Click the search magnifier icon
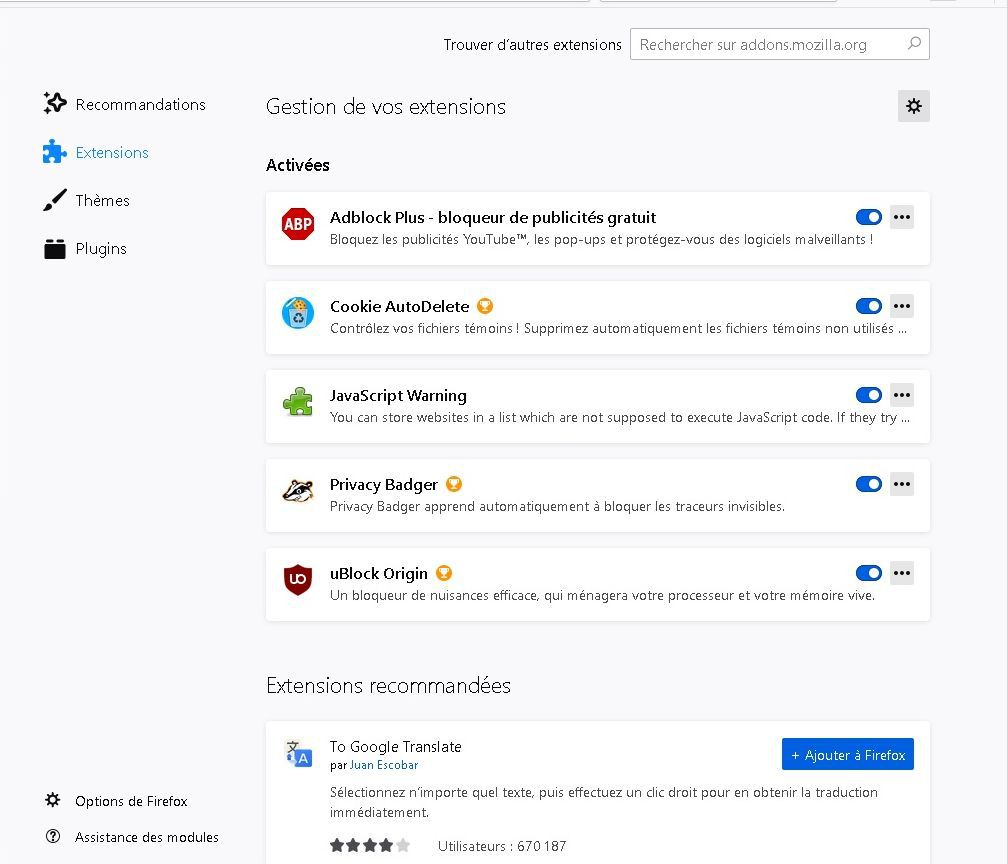 (x=914, y=44)
